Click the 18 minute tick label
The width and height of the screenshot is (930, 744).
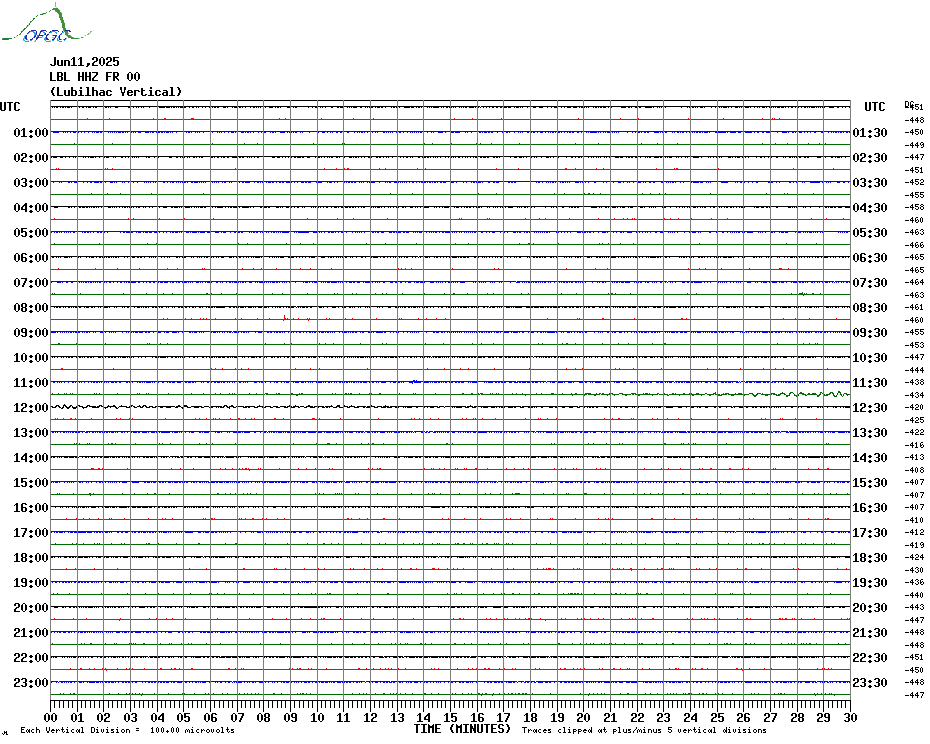(530, 717)
